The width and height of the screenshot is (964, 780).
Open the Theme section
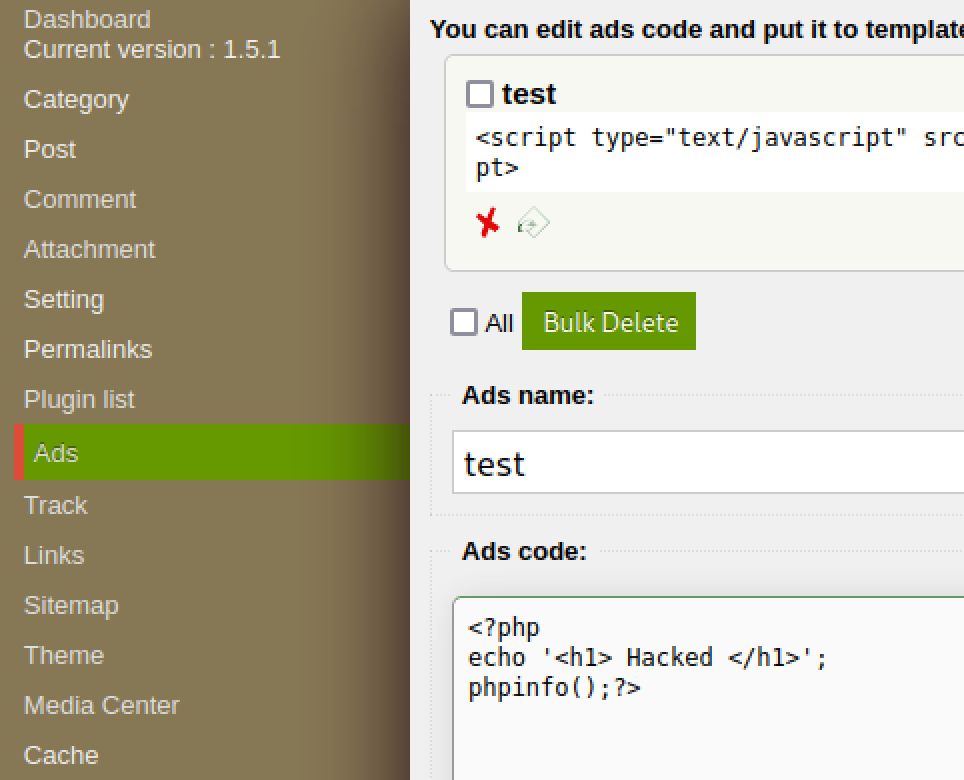(64, 655)
